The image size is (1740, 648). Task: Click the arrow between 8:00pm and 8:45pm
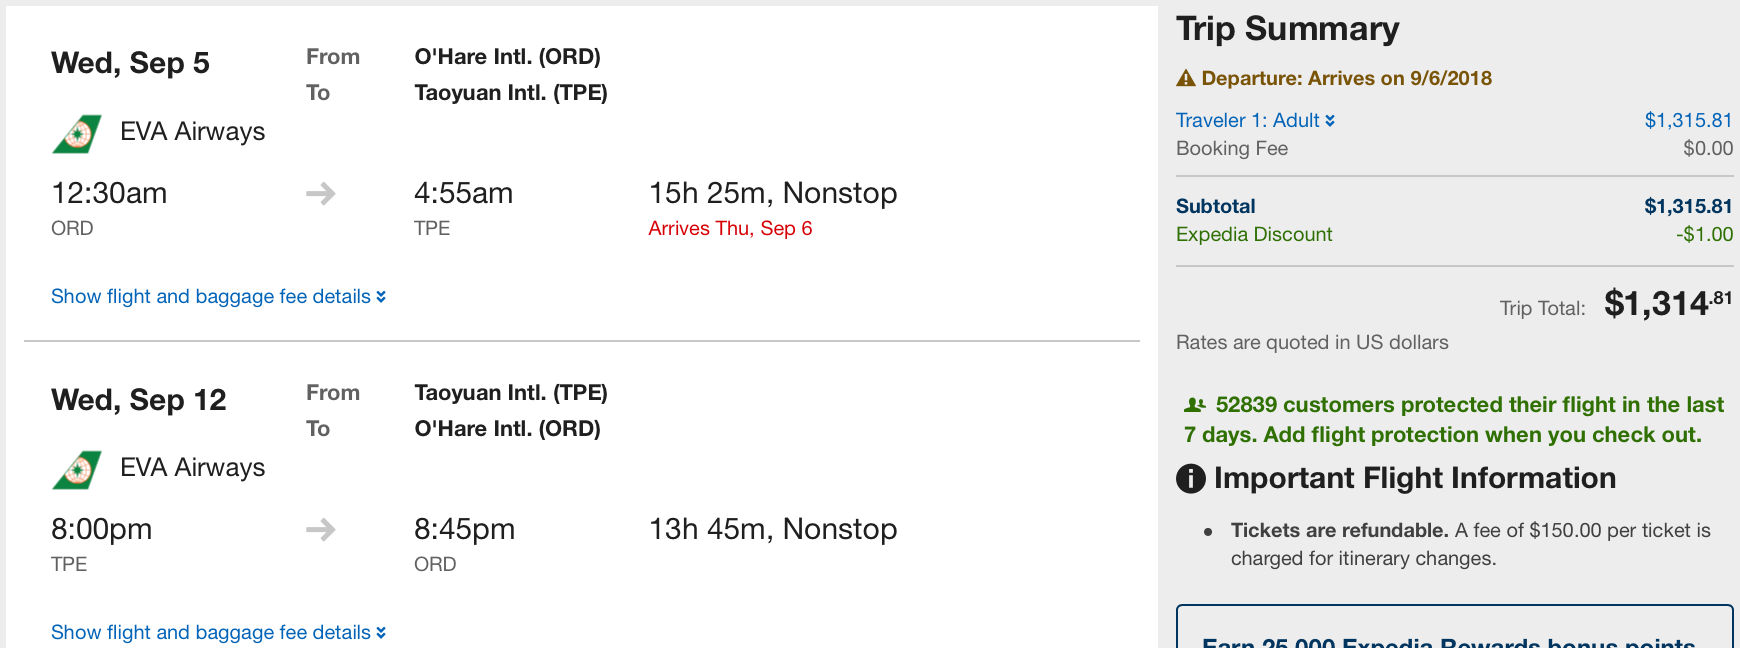(320, 529)
